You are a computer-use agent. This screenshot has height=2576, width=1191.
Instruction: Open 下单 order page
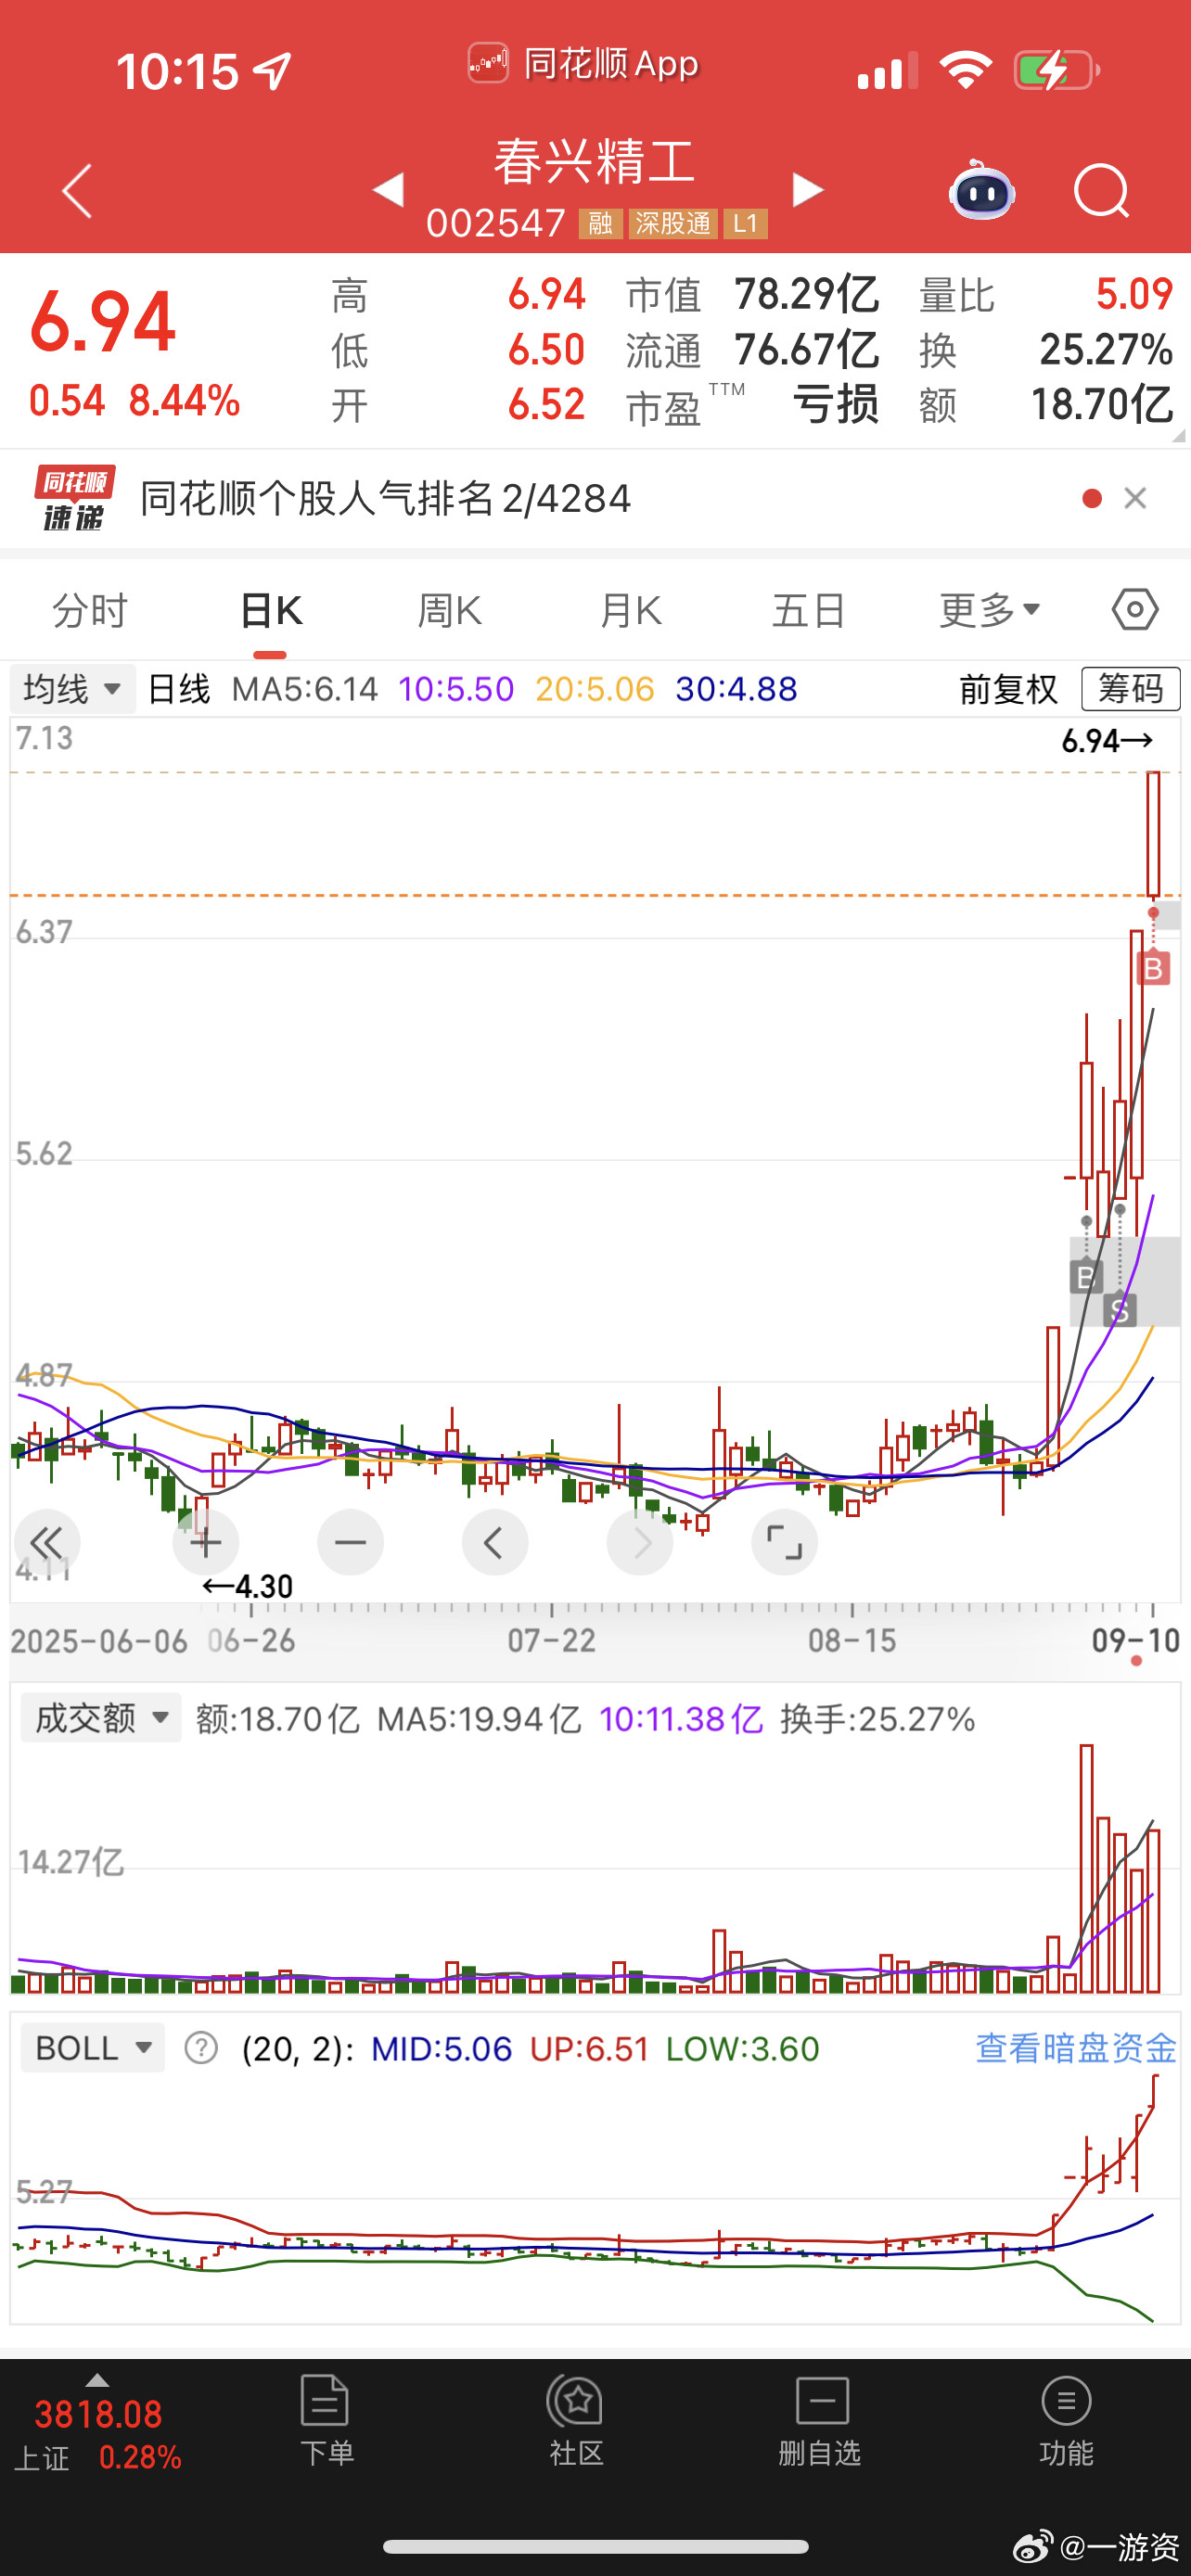pos(326,2420)
